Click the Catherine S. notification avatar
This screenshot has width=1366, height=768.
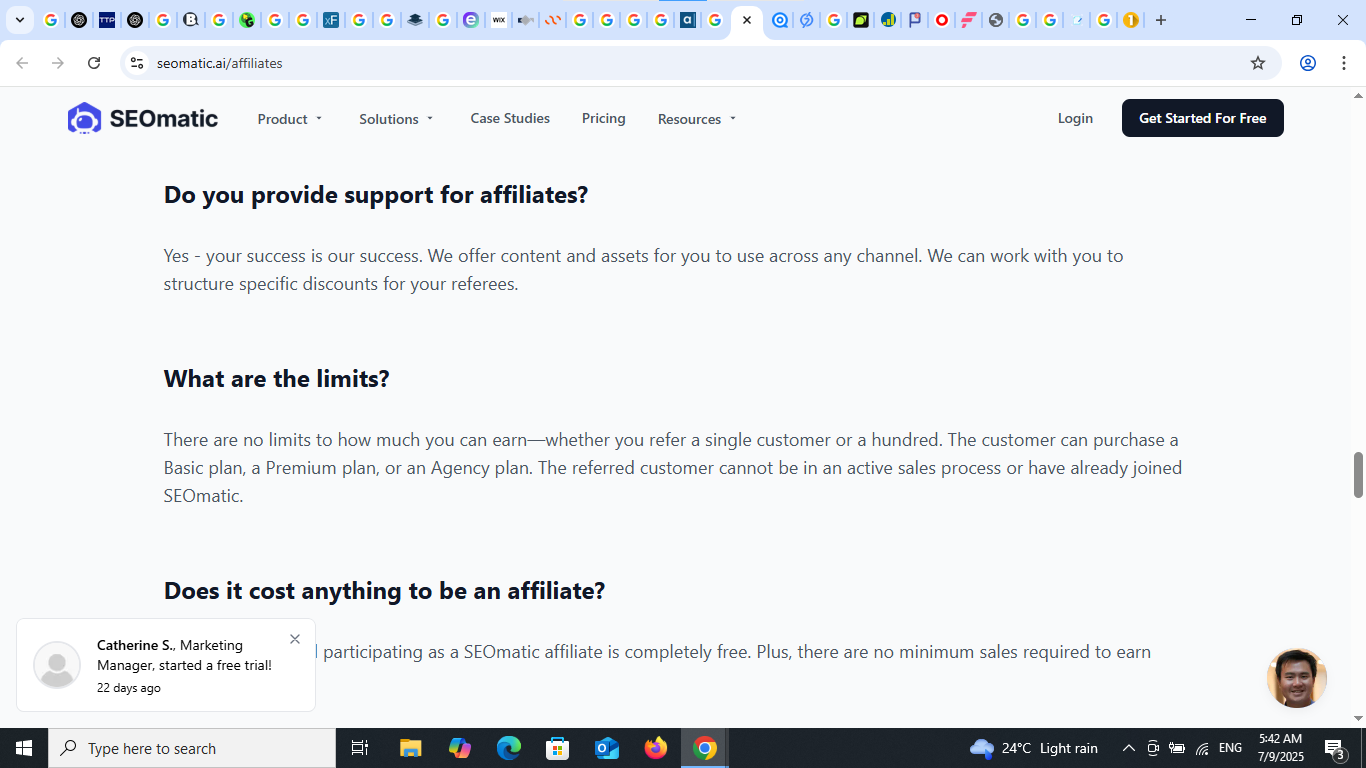pyautogui.click(x=57, y=665)
